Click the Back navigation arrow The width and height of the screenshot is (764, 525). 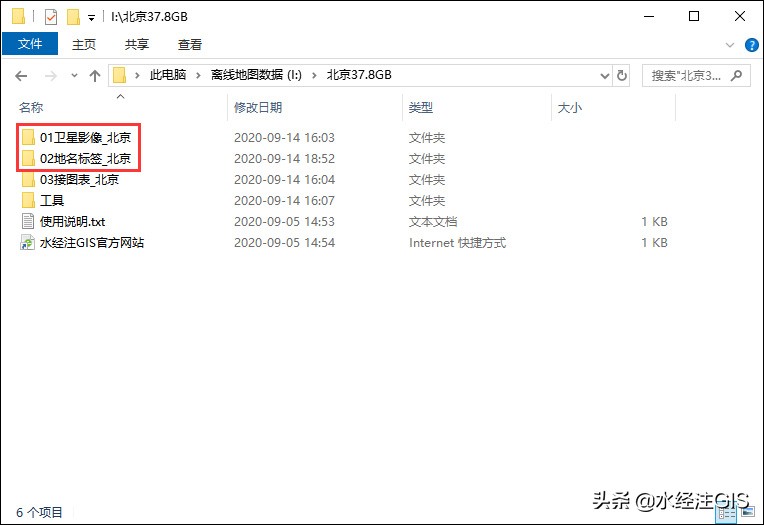point(21,76)
